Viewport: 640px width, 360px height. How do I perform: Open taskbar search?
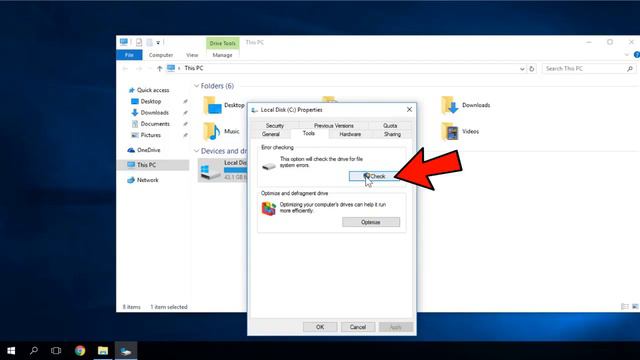click(x=34, y=351)
